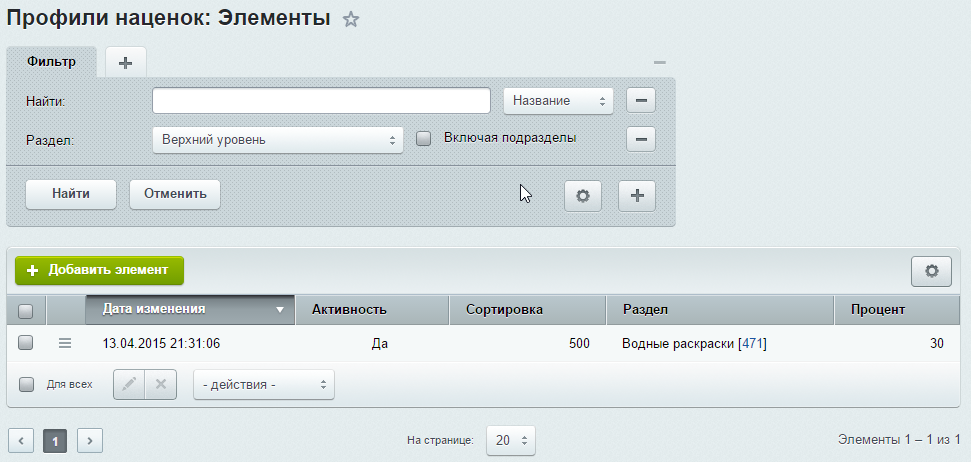This screenshot has height=462, width=971.
Task: Click the Найти search text field
Action: click(x=321, y=101)
